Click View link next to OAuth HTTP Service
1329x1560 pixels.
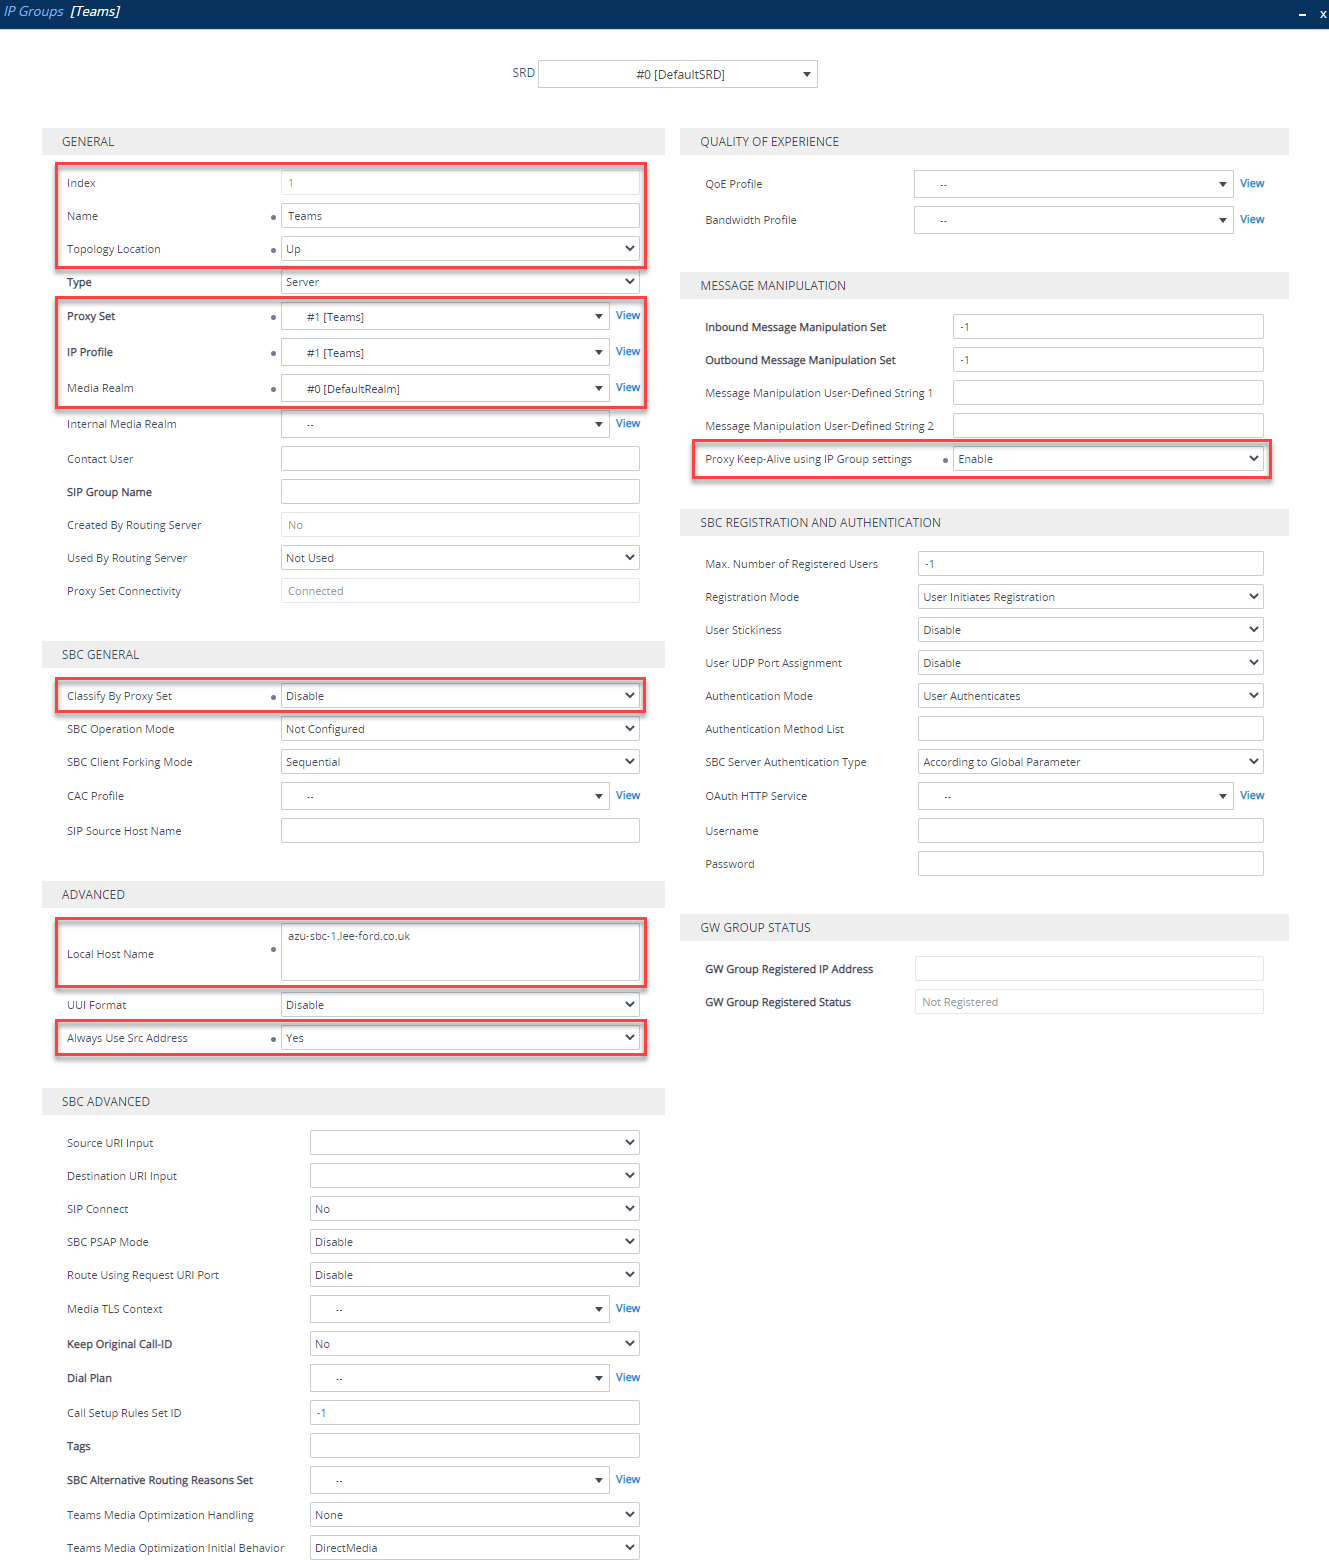(1252, 796)
